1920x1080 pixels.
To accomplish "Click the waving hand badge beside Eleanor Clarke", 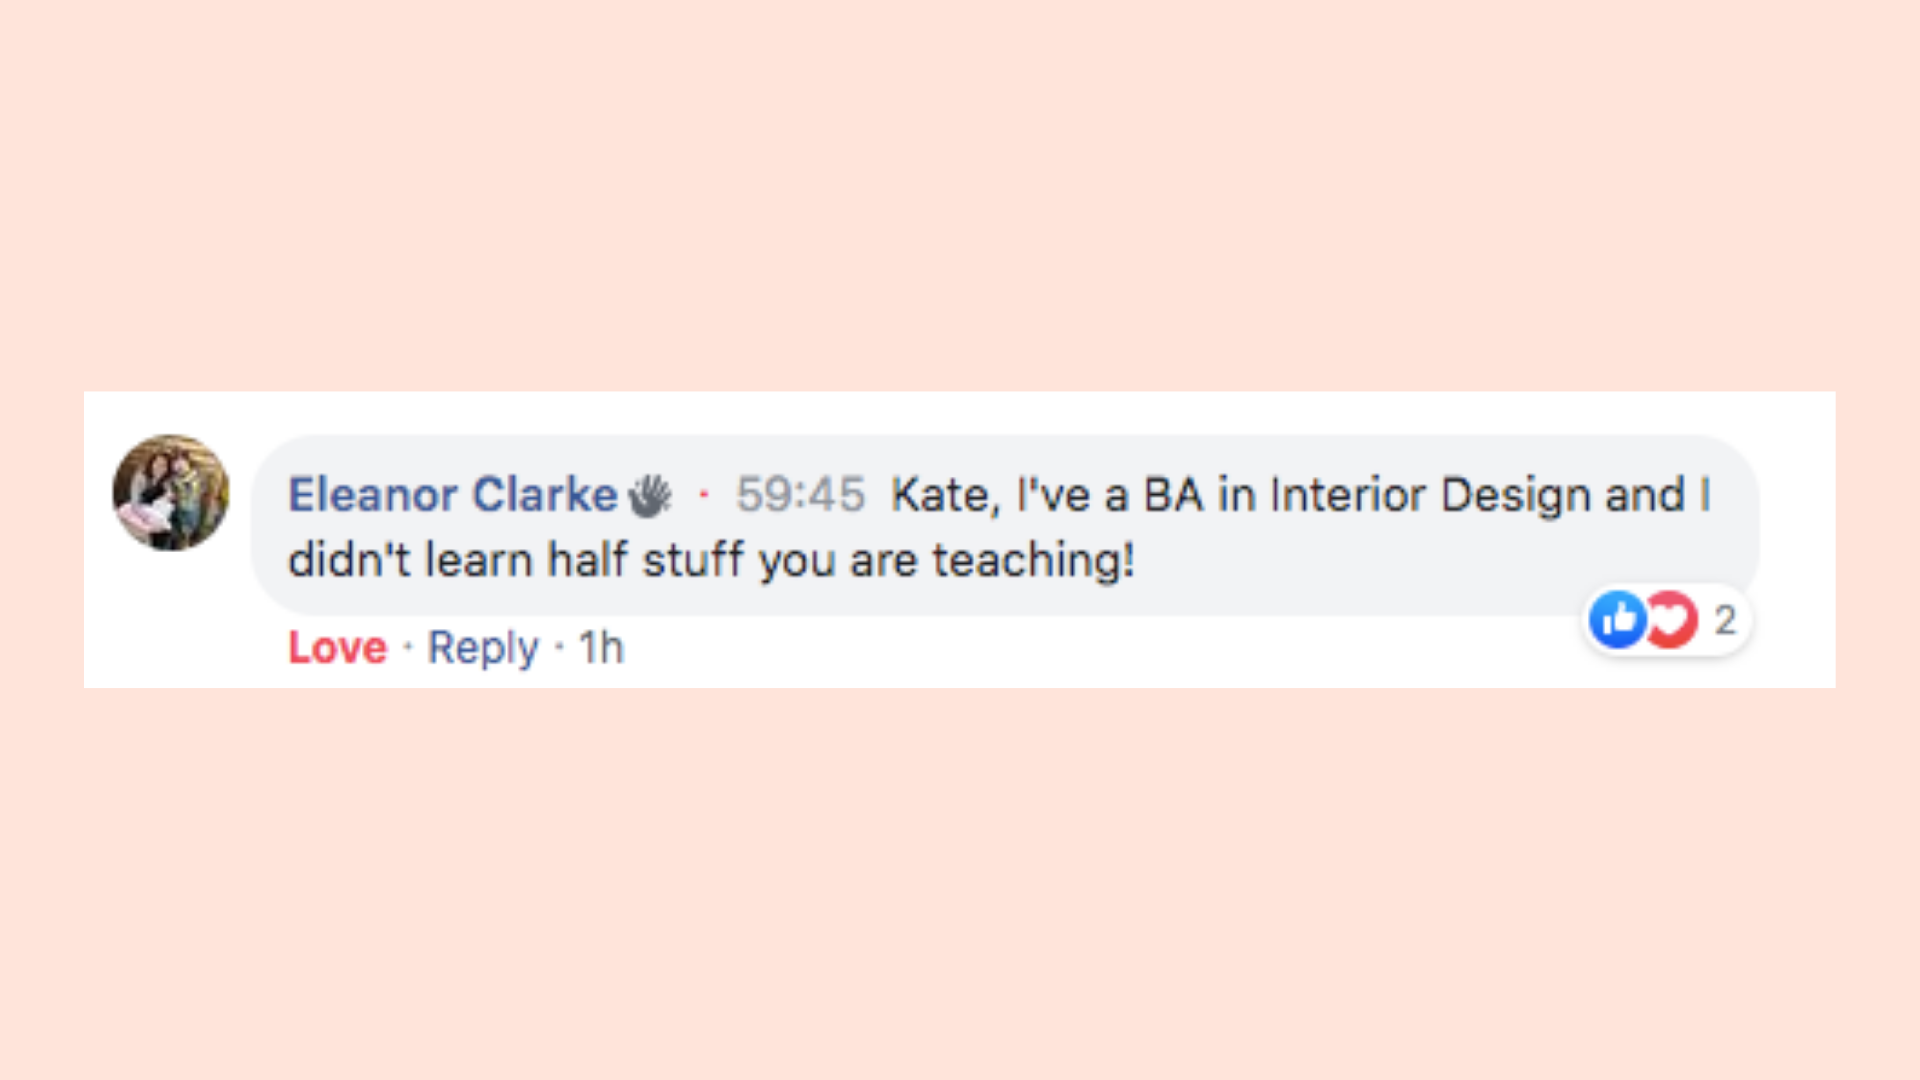I will [650, 496].
